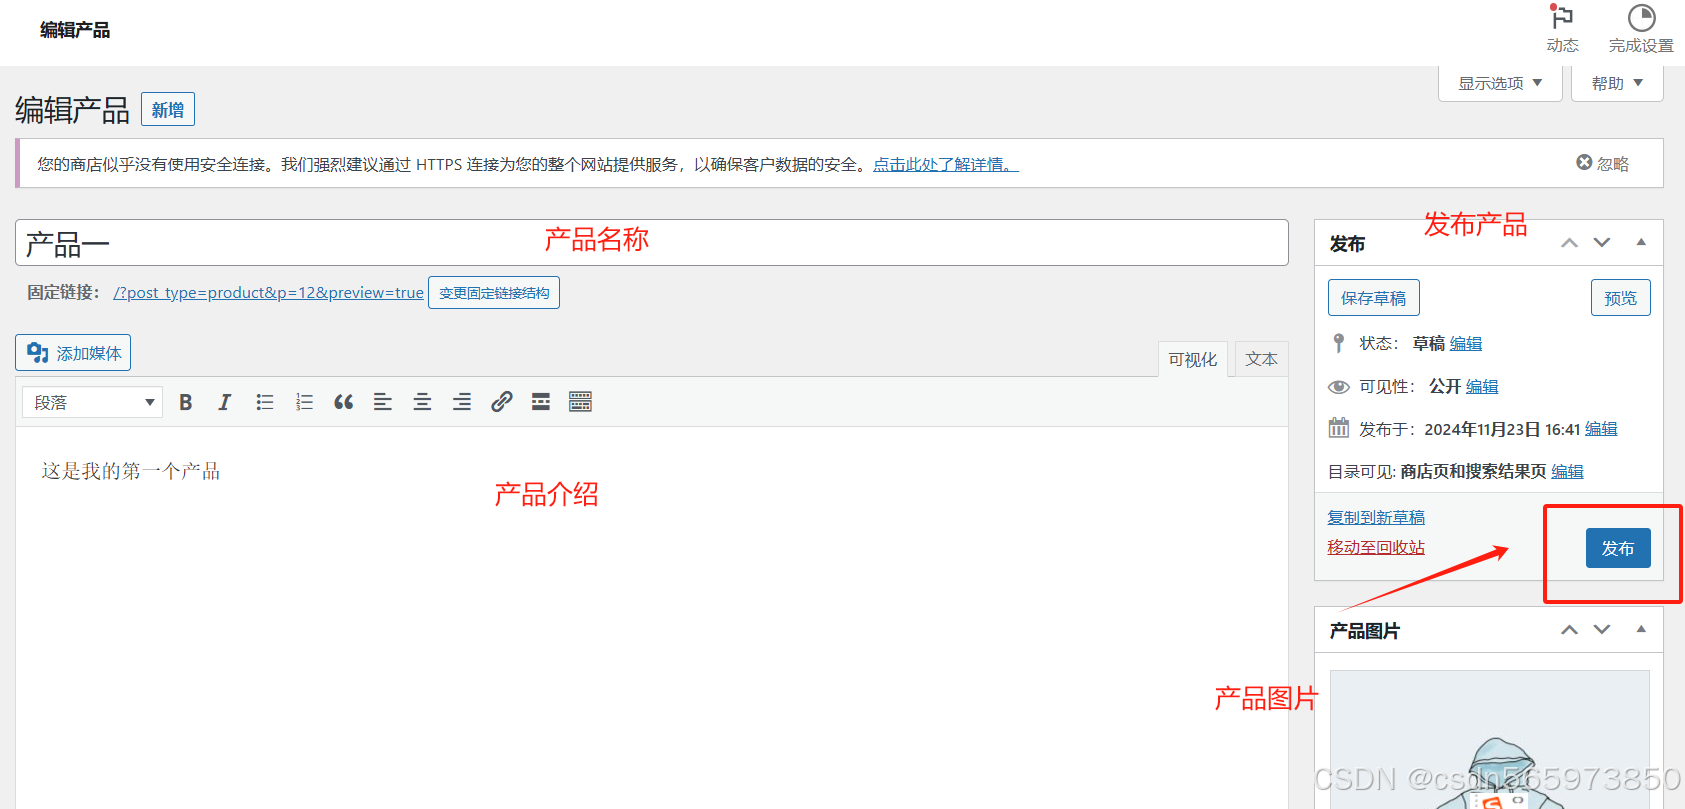Move 发布 panel up

(x=1570, y=243)
